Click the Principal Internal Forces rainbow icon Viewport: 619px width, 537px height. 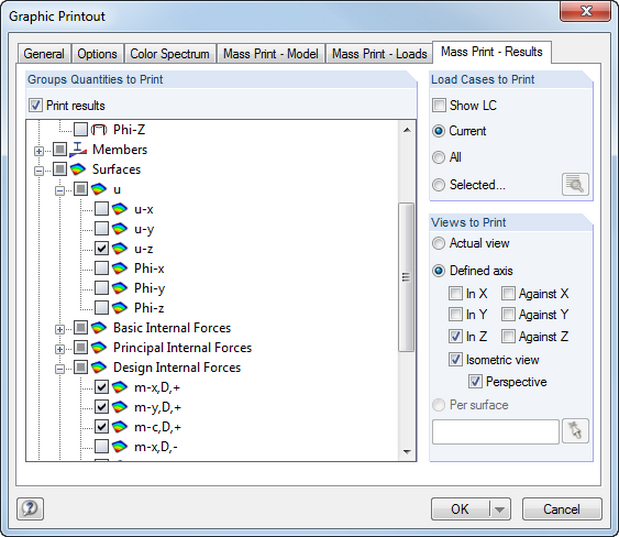coord(99,348)
